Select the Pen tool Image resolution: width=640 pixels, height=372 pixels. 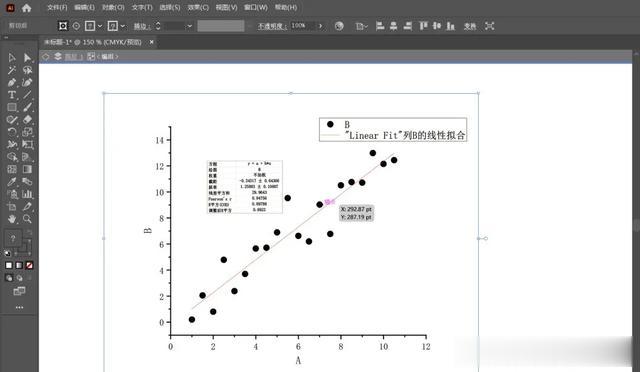tap(11, 82)
